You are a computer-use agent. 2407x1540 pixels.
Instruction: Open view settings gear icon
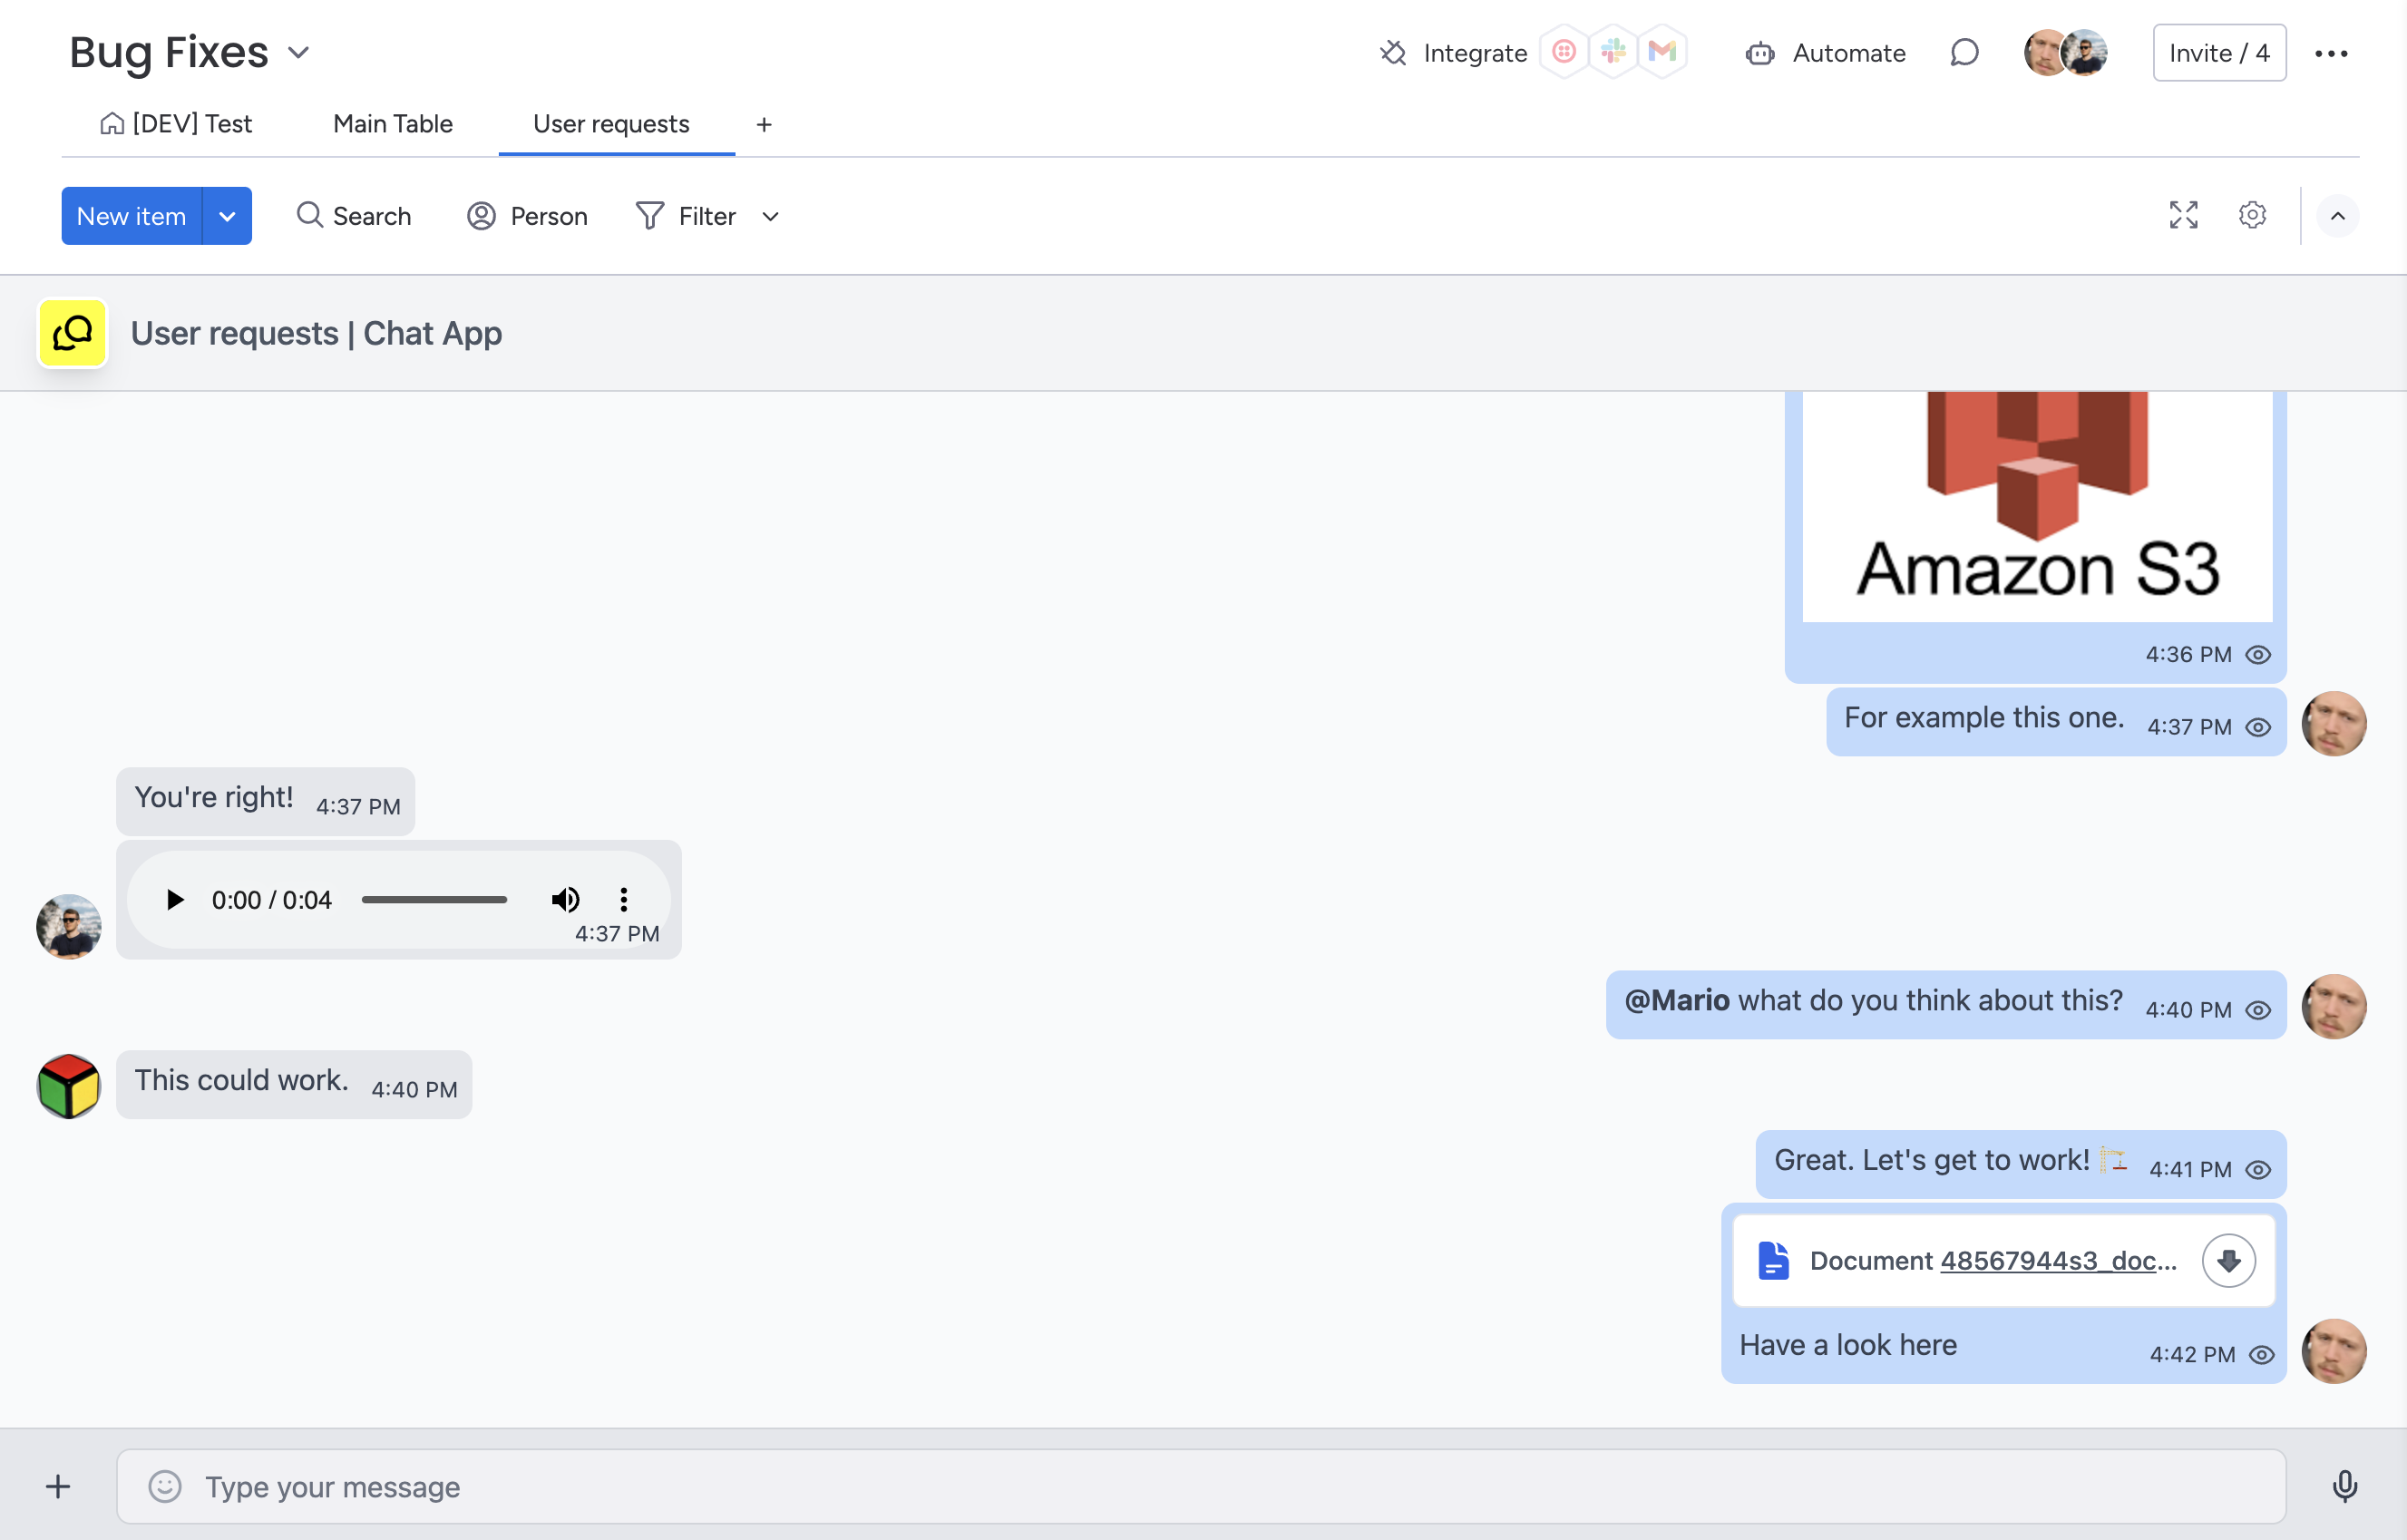2252,215
